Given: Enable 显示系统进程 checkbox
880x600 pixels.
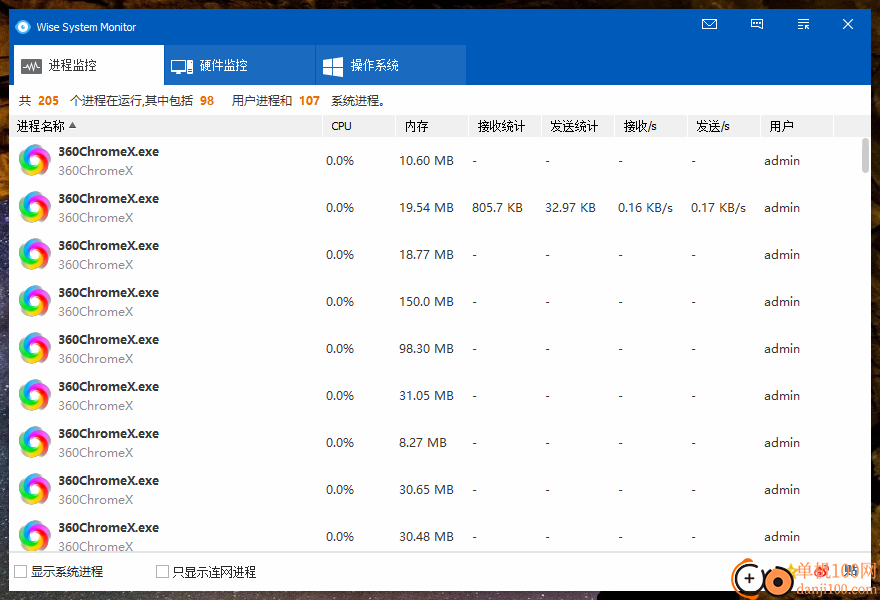Looking at the screenshot, I should [21, 571].
